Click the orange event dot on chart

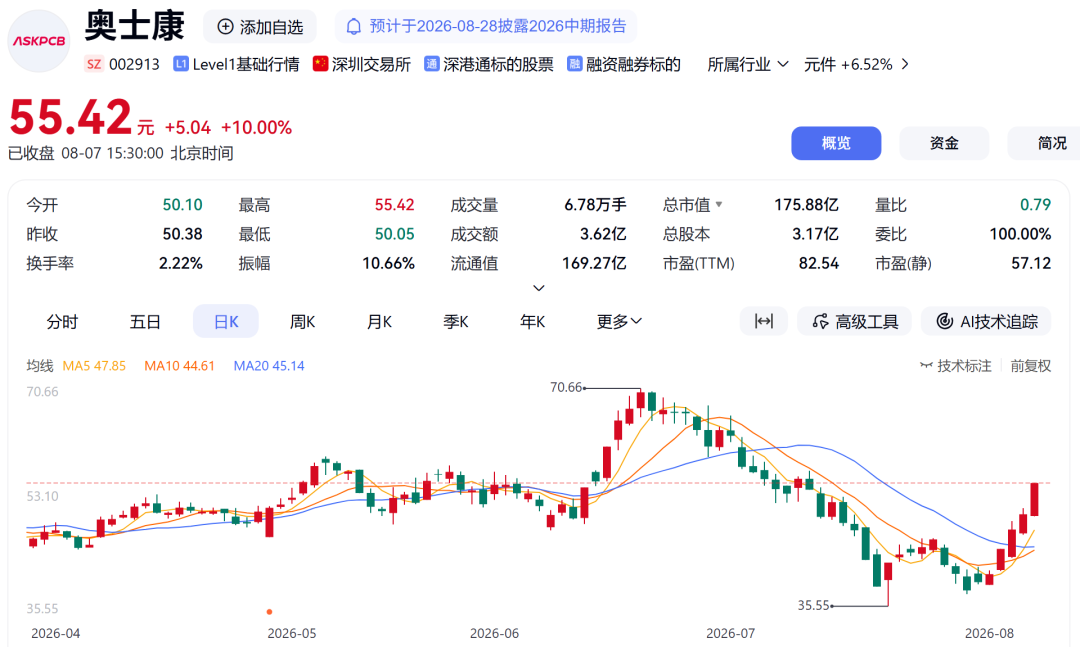269,612
